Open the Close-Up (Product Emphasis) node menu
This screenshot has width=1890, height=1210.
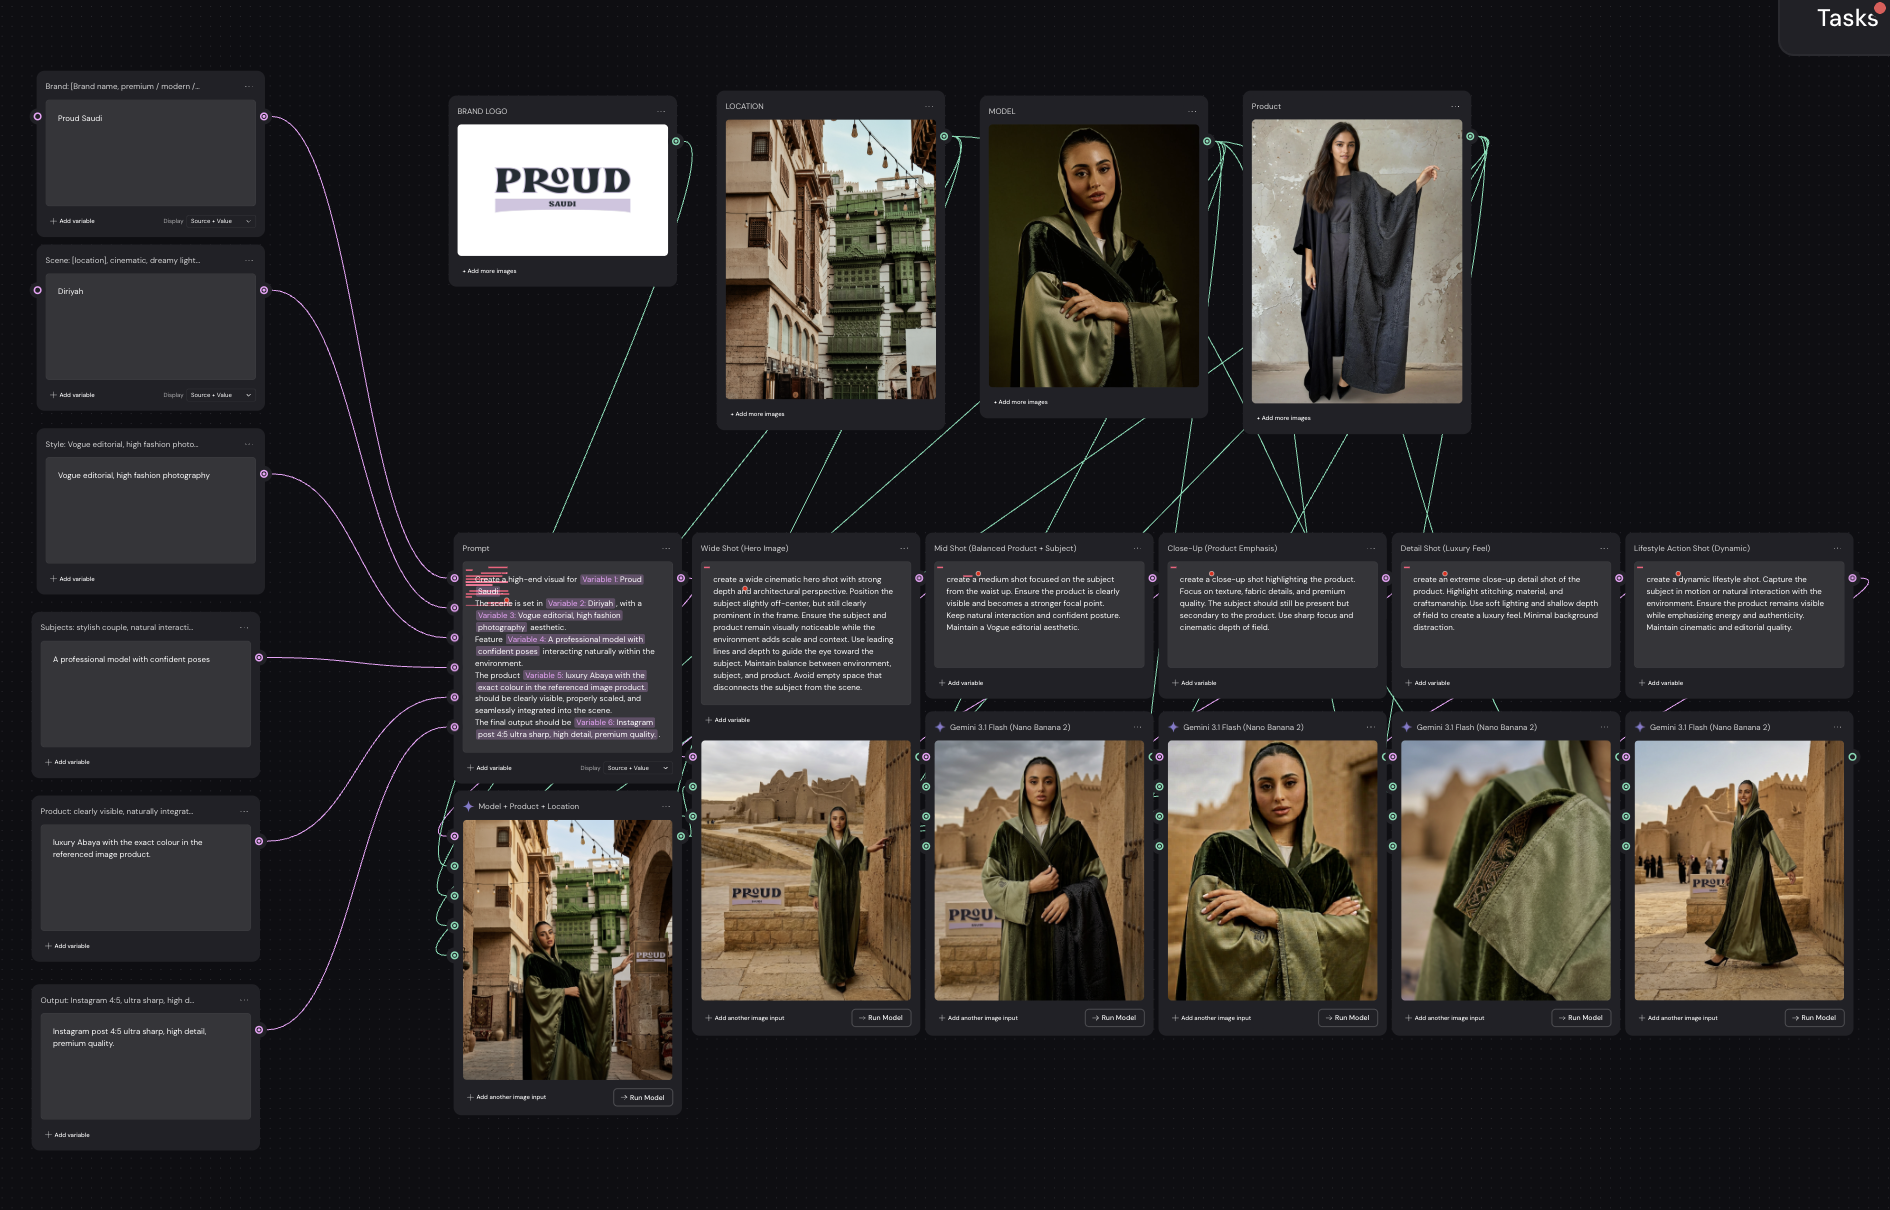pyautogui.click(x=1371, y=548)
